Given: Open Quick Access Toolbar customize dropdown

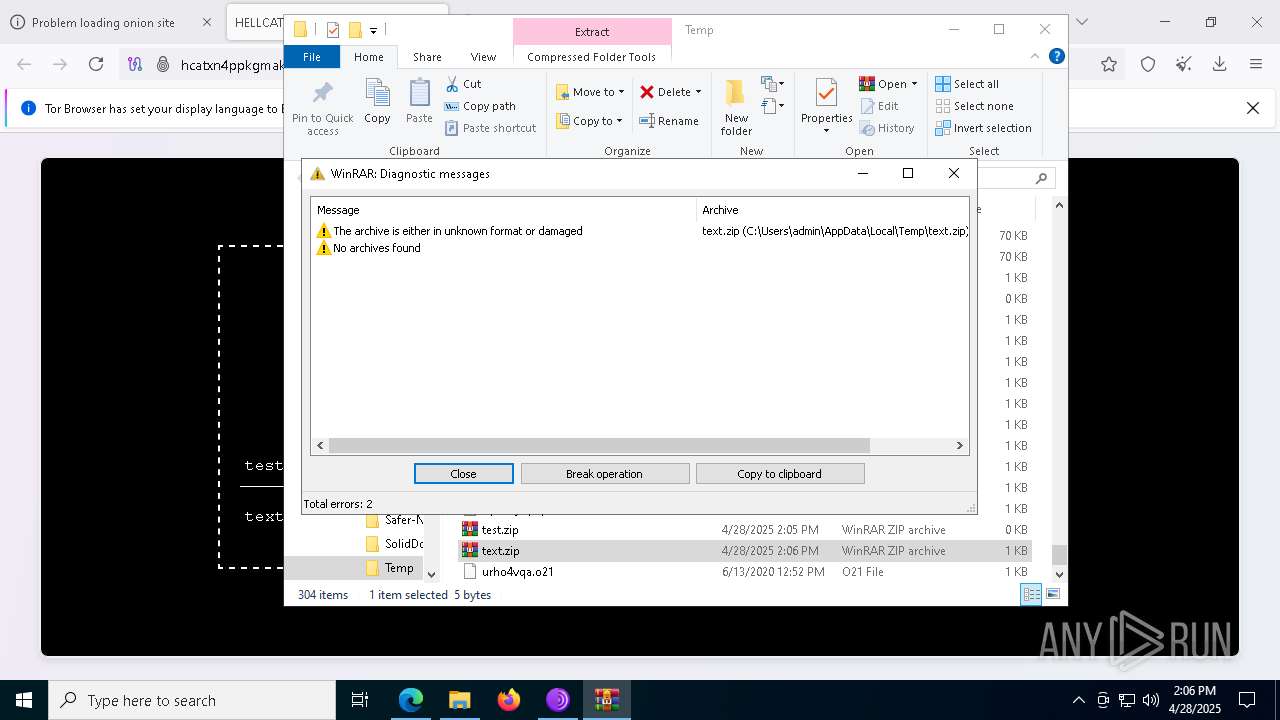Looking at the screenshot, I should 373,30.
